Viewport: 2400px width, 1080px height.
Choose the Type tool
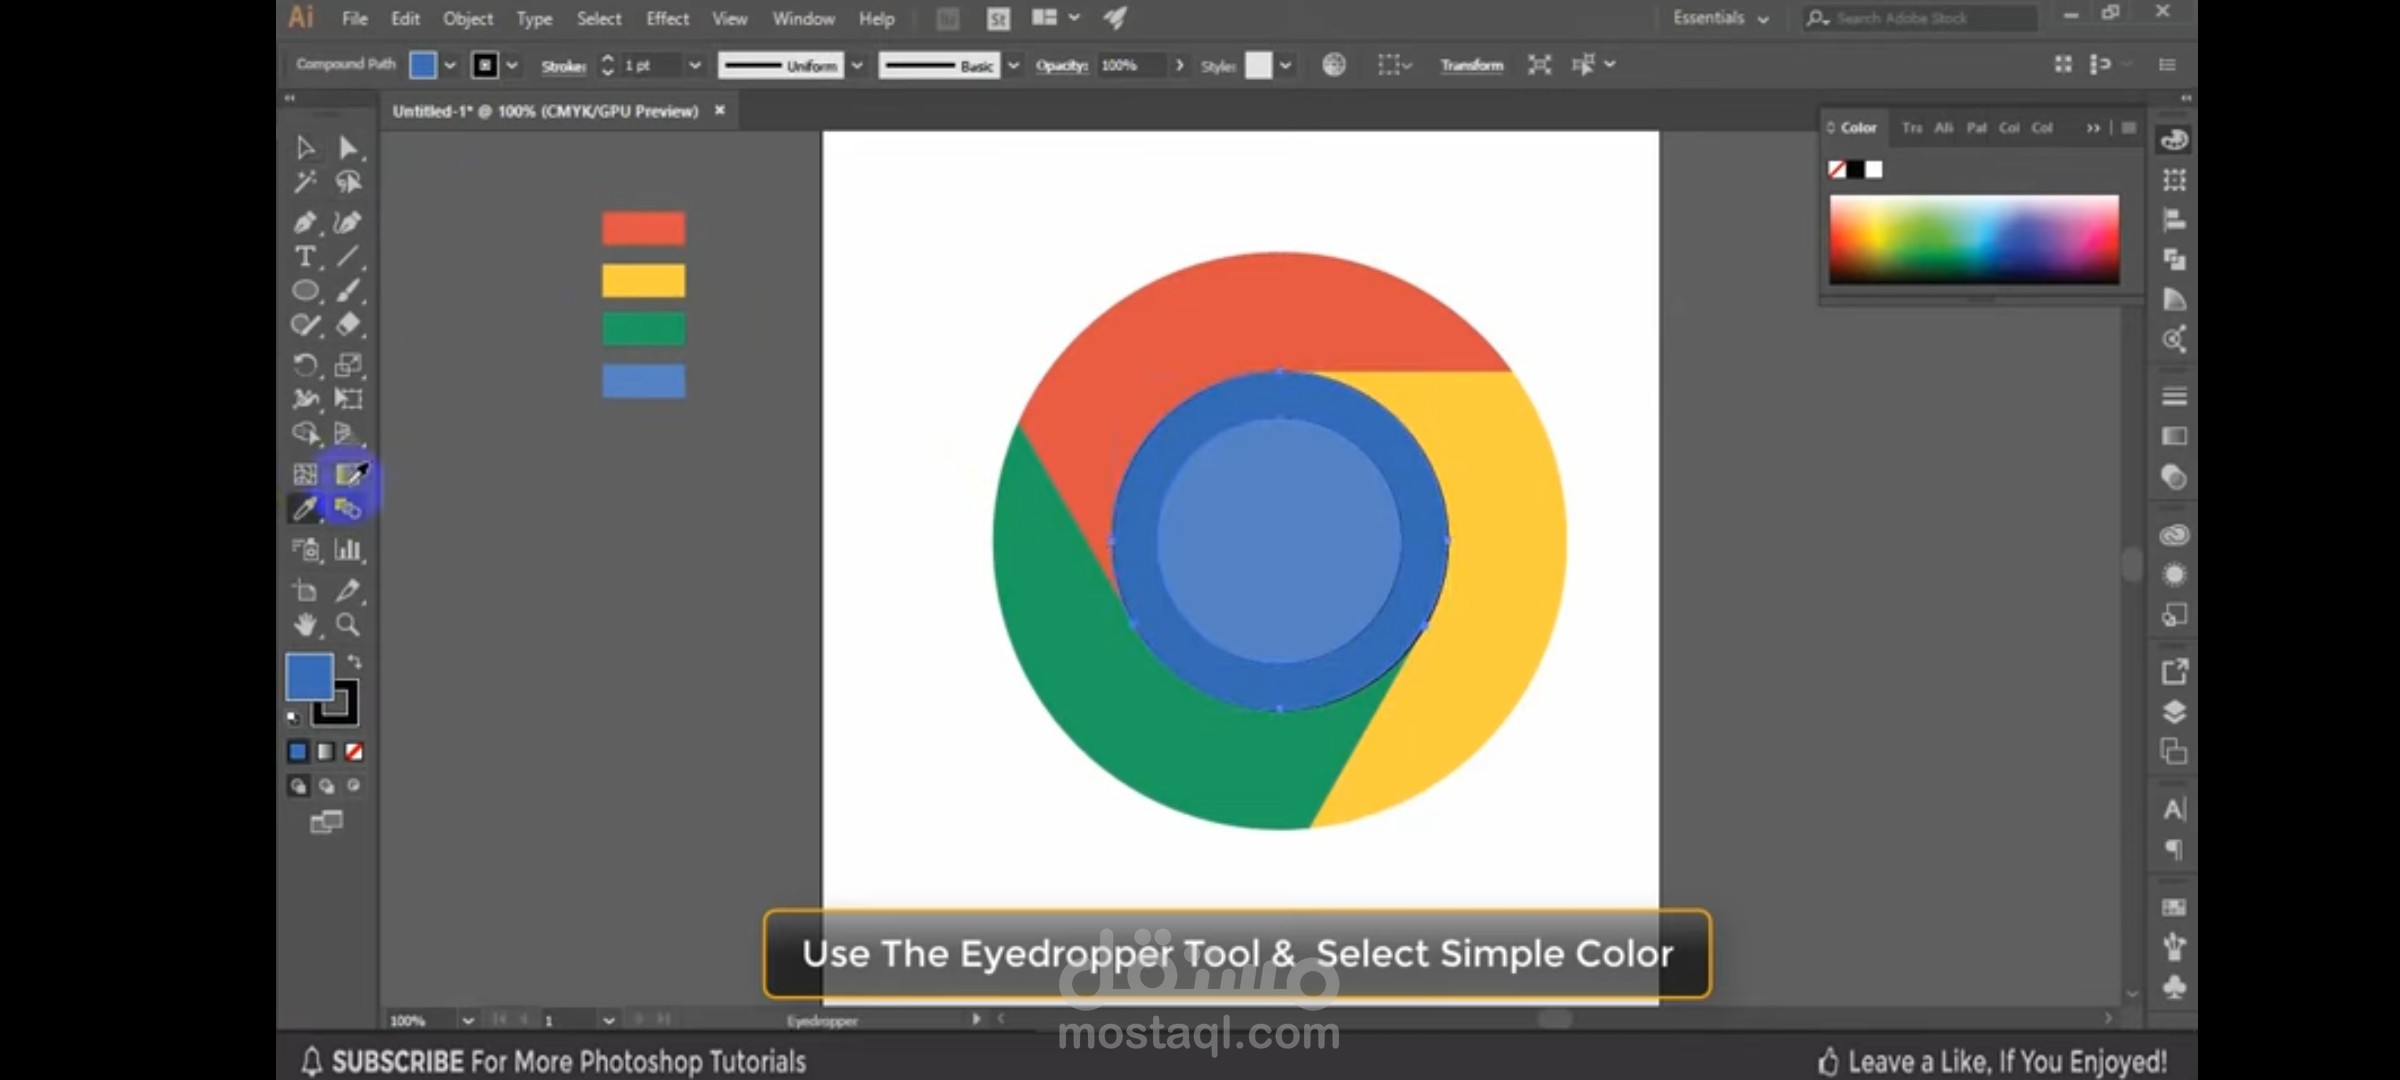point(305,257)
